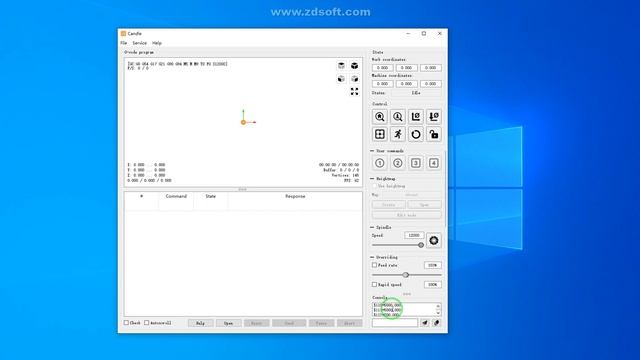640x360 pixels.
Task: Open the File menu
Action: 124,43
